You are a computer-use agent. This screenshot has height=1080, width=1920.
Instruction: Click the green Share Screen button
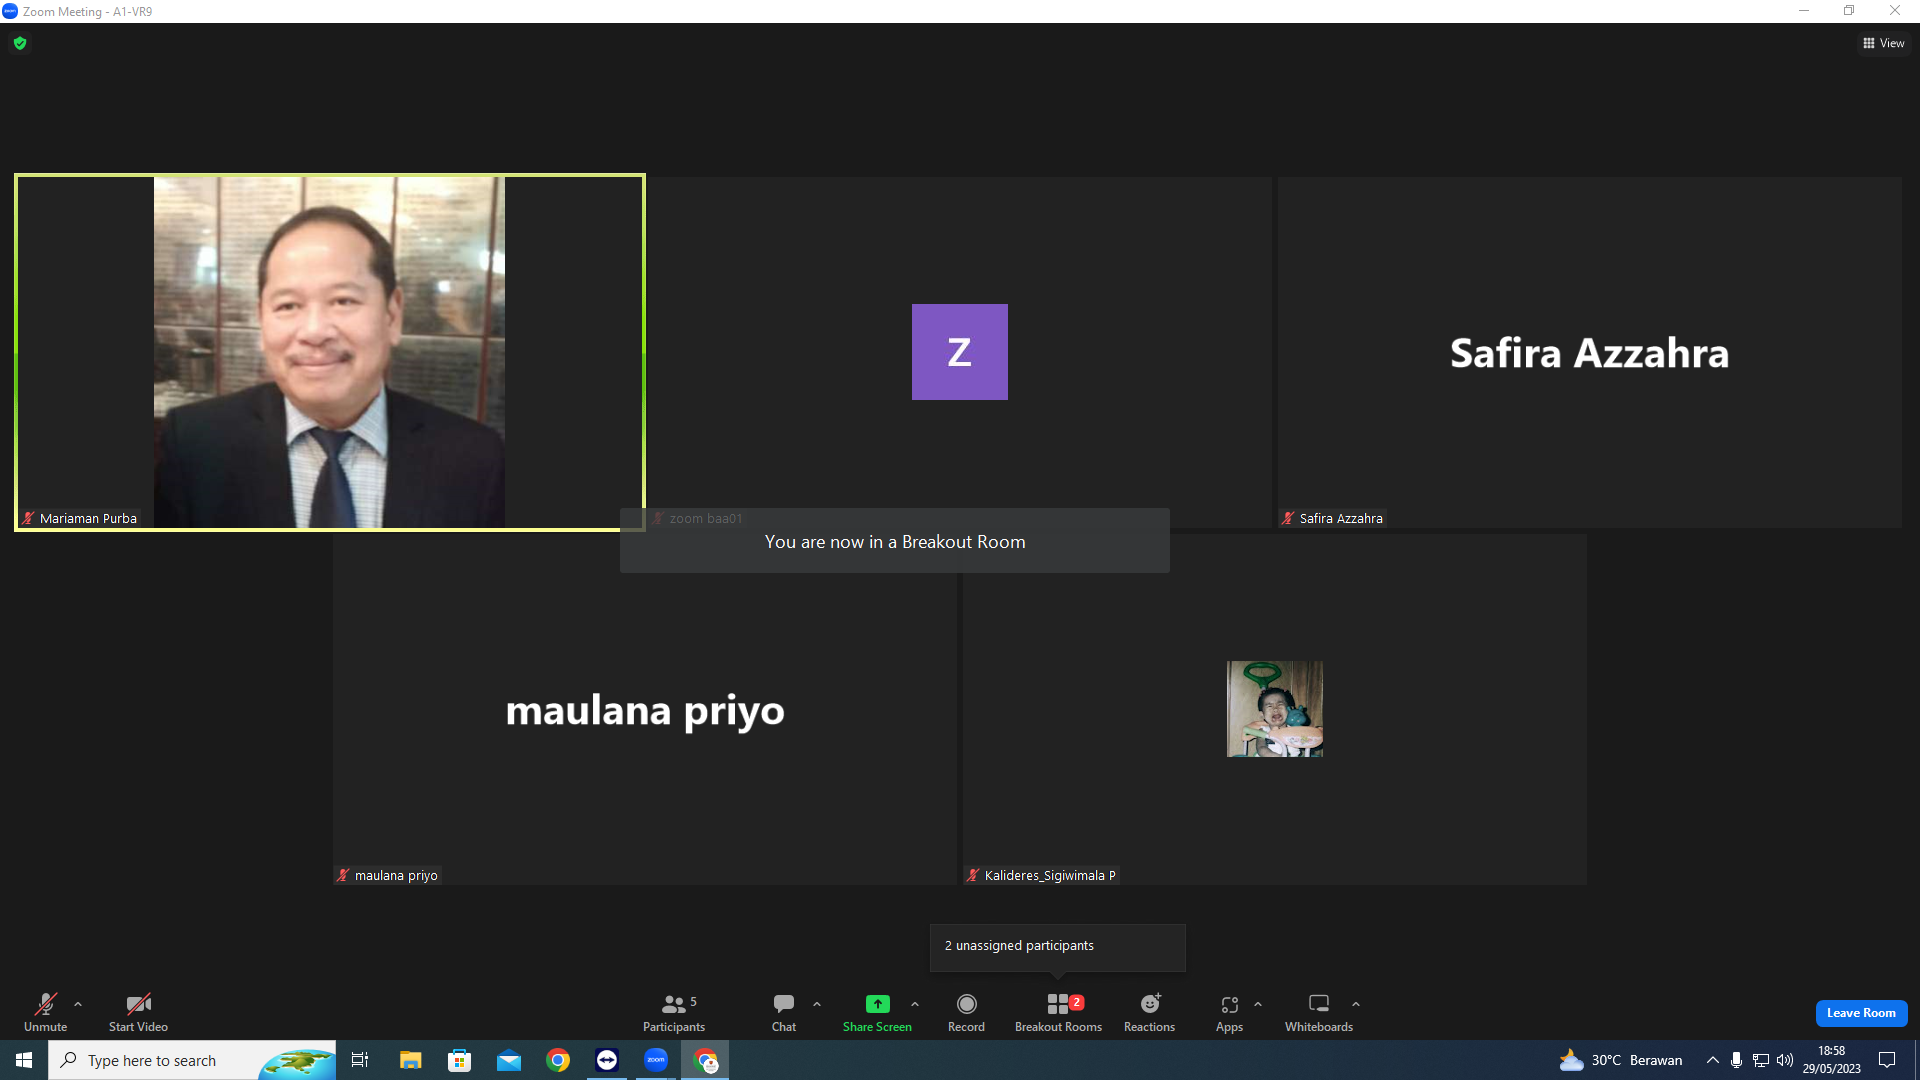tap(877, 1012)
